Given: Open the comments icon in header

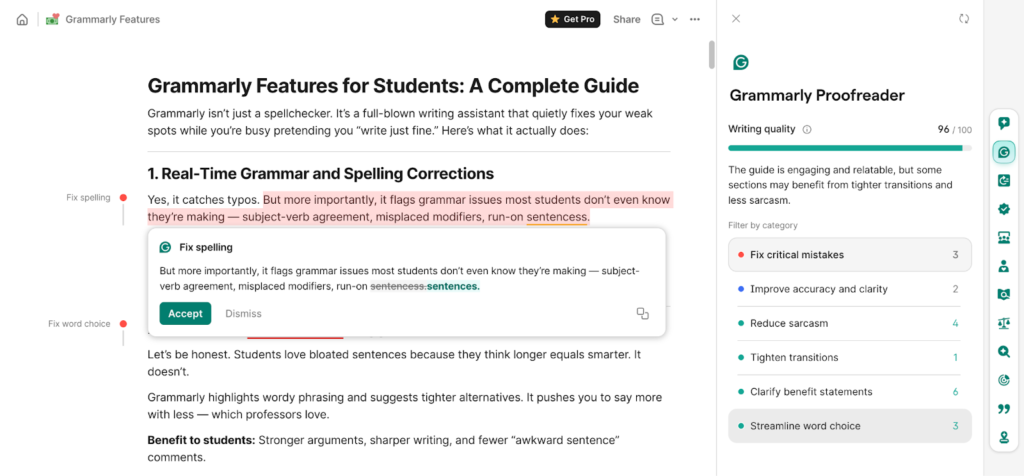Looking at the screenshot, I should click(x=658, y=20).
